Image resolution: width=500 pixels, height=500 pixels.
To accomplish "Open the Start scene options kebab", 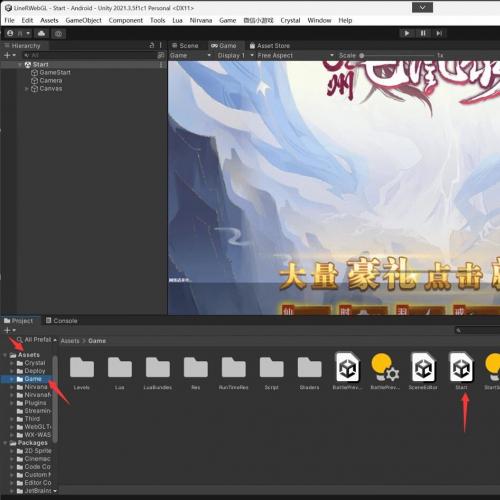I will (161, 65).
